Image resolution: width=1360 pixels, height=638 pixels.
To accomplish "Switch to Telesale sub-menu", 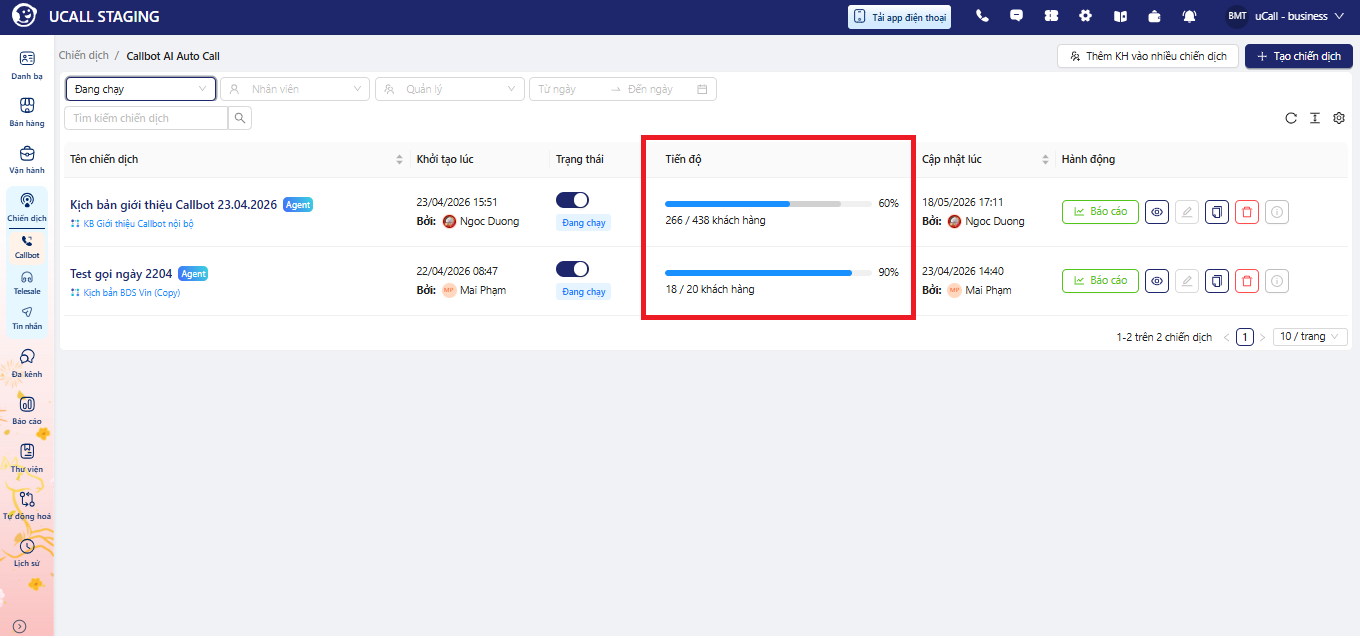I will pyautogui.click(x=27, y=283).
